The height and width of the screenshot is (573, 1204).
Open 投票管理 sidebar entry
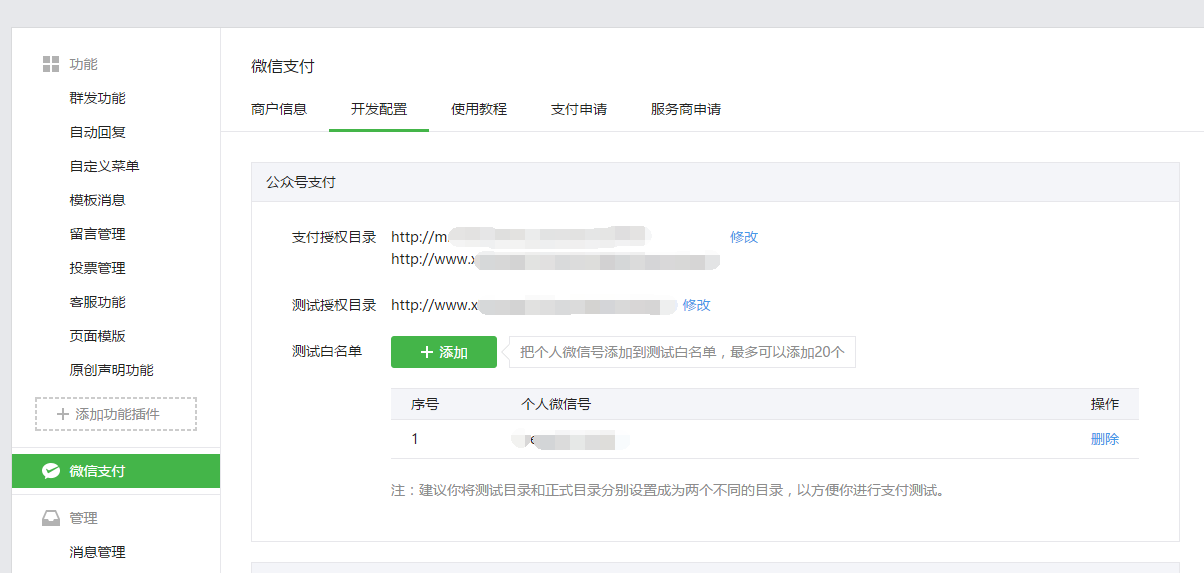pyautogui.click(x=97, y=268)
